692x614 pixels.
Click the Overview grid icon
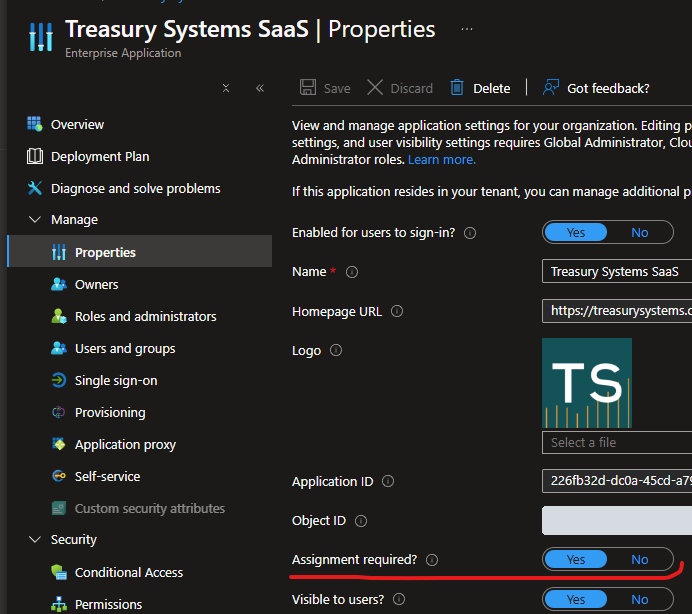(x=35, y=124)
